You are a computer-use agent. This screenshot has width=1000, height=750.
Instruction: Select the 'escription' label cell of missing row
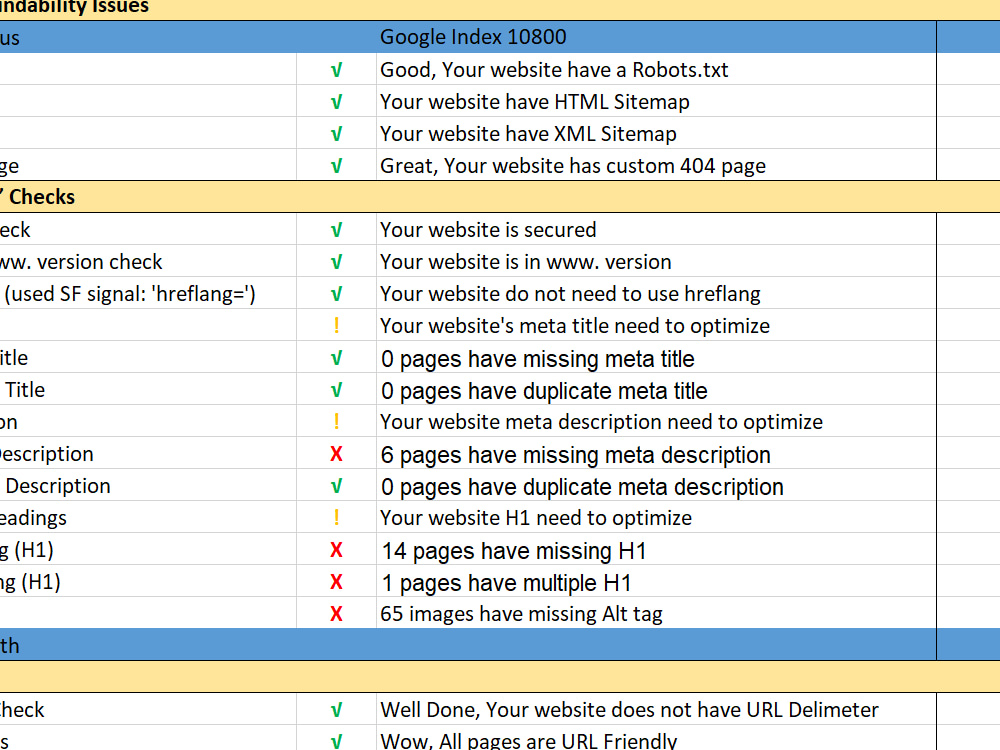(x=47, y=454)
